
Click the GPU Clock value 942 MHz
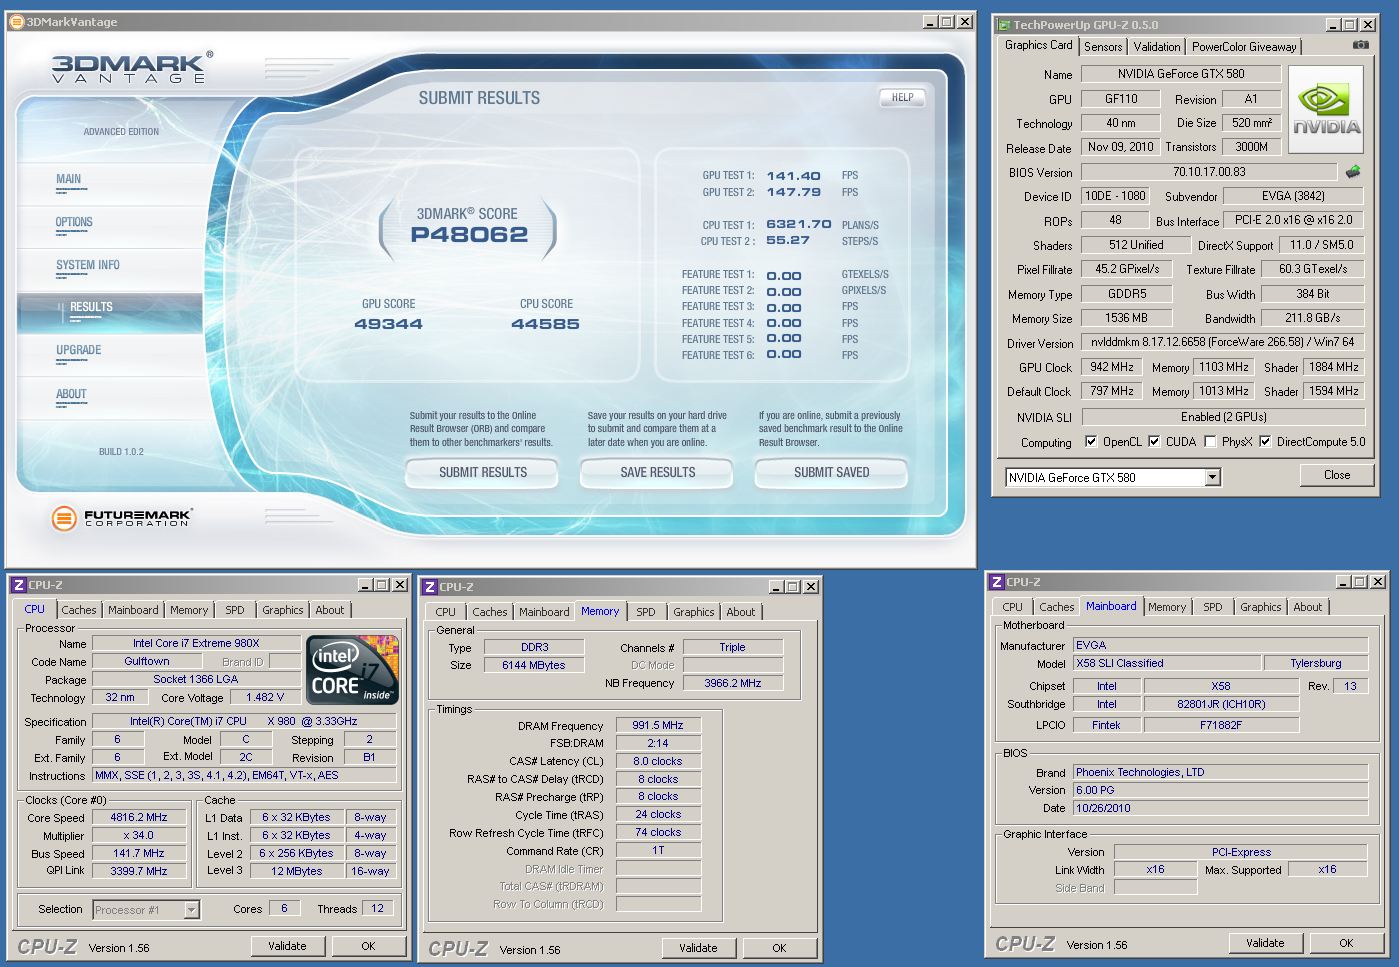[1111, 367]
